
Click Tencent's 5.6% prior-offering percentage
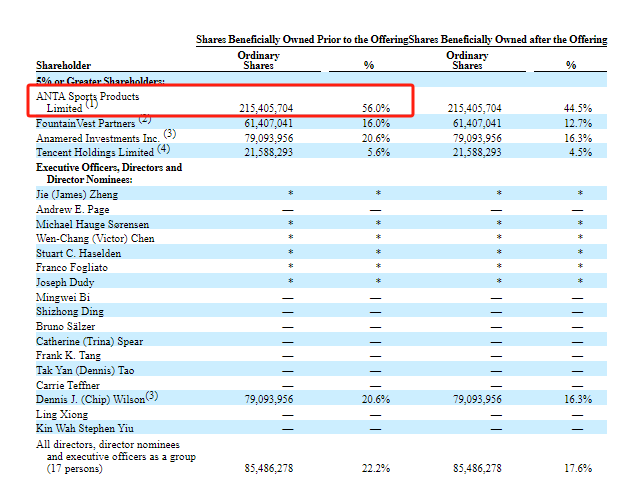tap(379, 152)
